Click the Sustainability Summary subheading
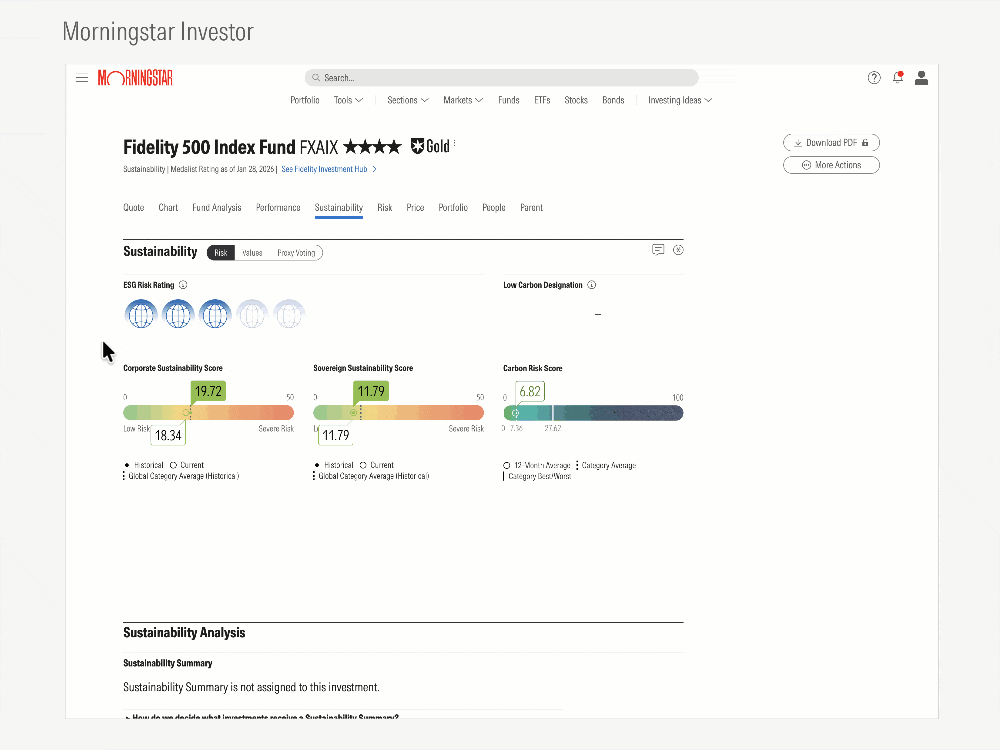The height and width of the screenshot is (750, 1000). pyautogui.click(x=168, y=663)
